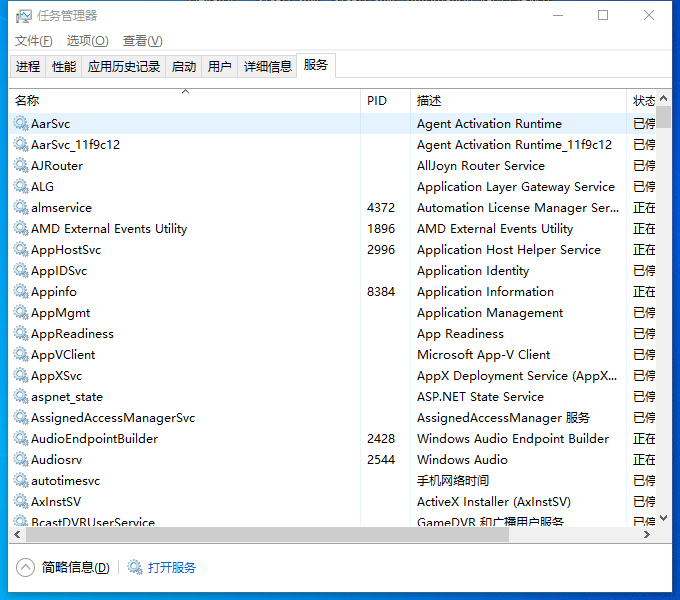Image resolution: width=680 pixels, height=600 pixels.
Task: Click the Task Manager title bar icon
Action: pos(23,16)
